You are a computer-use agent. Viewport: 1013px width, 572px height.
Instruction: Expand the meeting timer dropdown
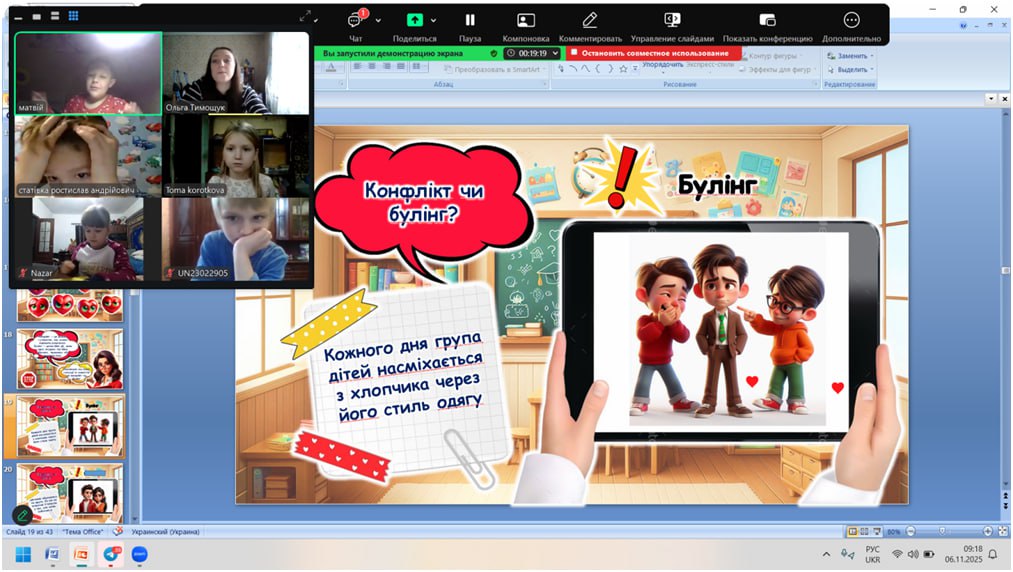click(556, 53)
